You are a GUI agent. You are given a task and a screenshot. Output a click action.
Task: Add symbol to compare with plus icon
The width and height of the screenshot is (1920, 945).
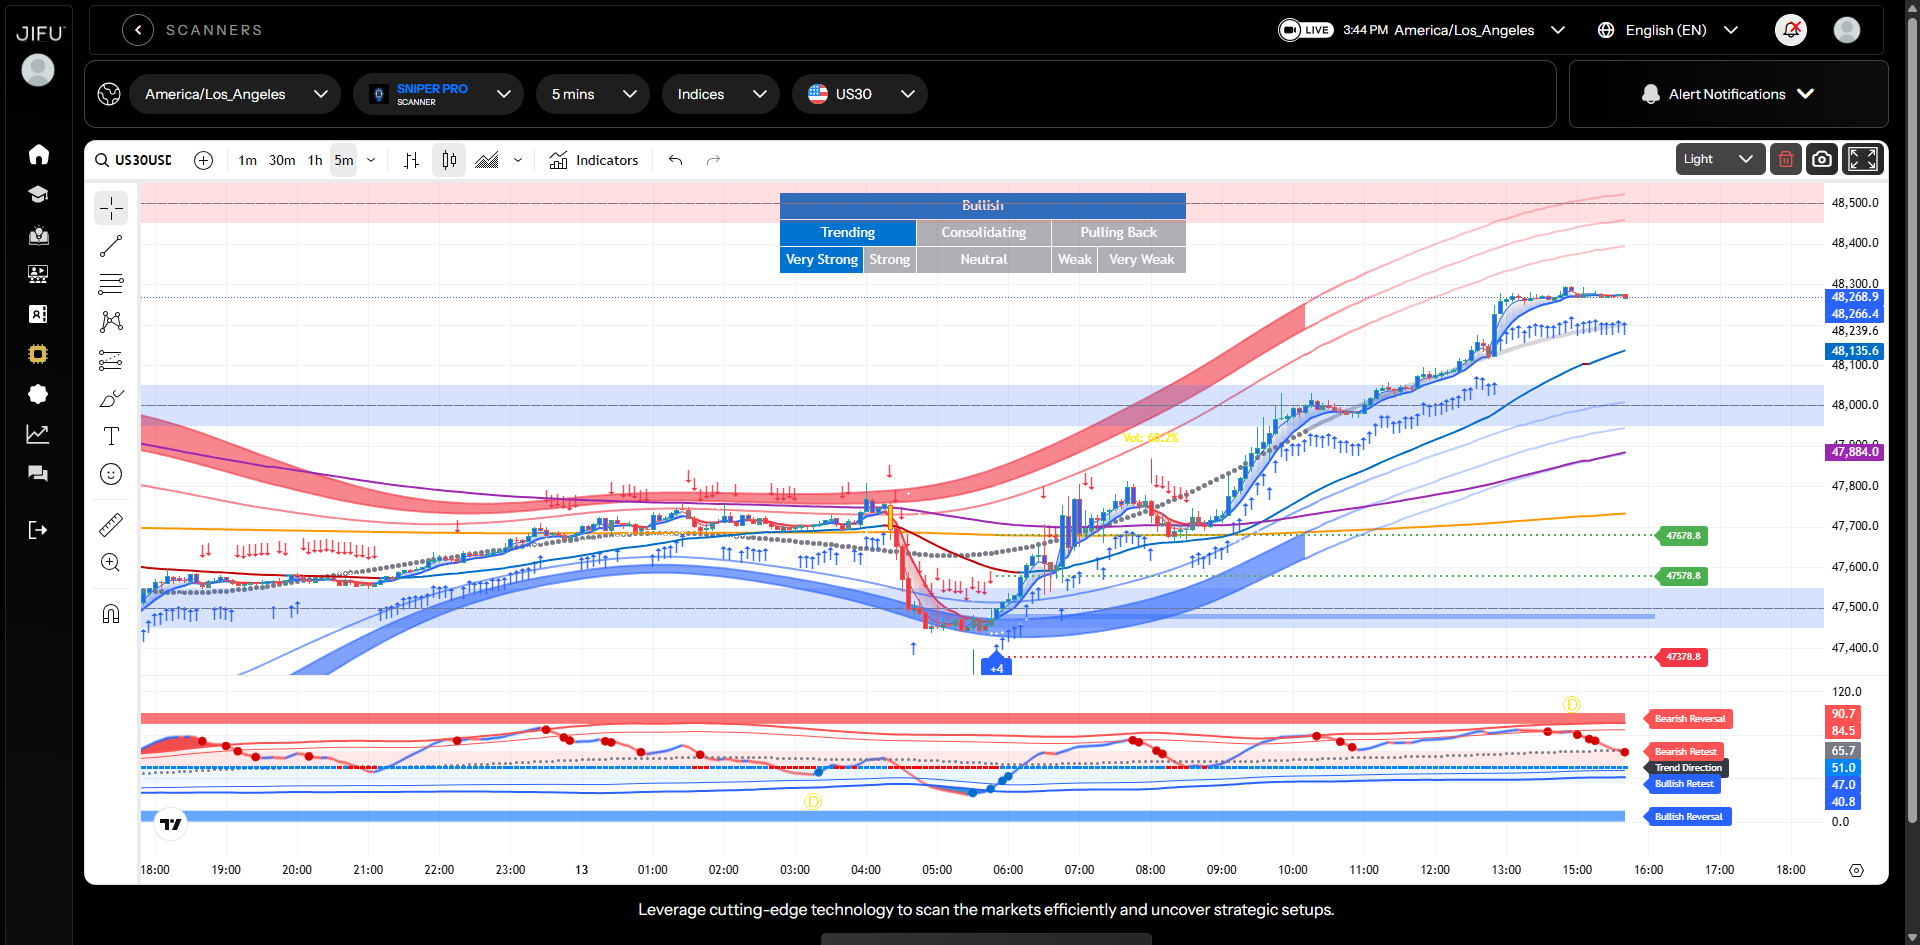tap(203, 160)
